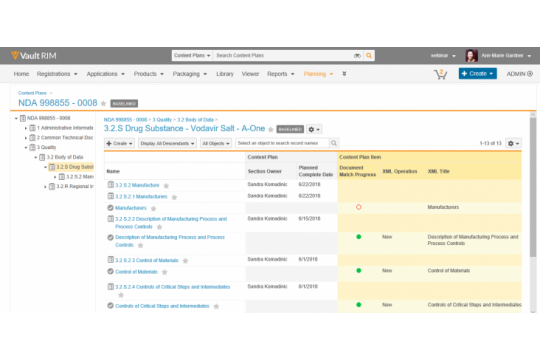Click green match dot for Controls of Critical Steps
The width and height of the screenshot is (540, 360).
pyautogui.click(x=359, y=305)
